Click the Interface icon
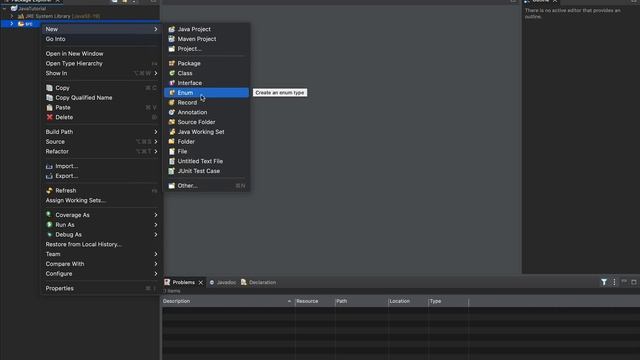 [172, 83]
